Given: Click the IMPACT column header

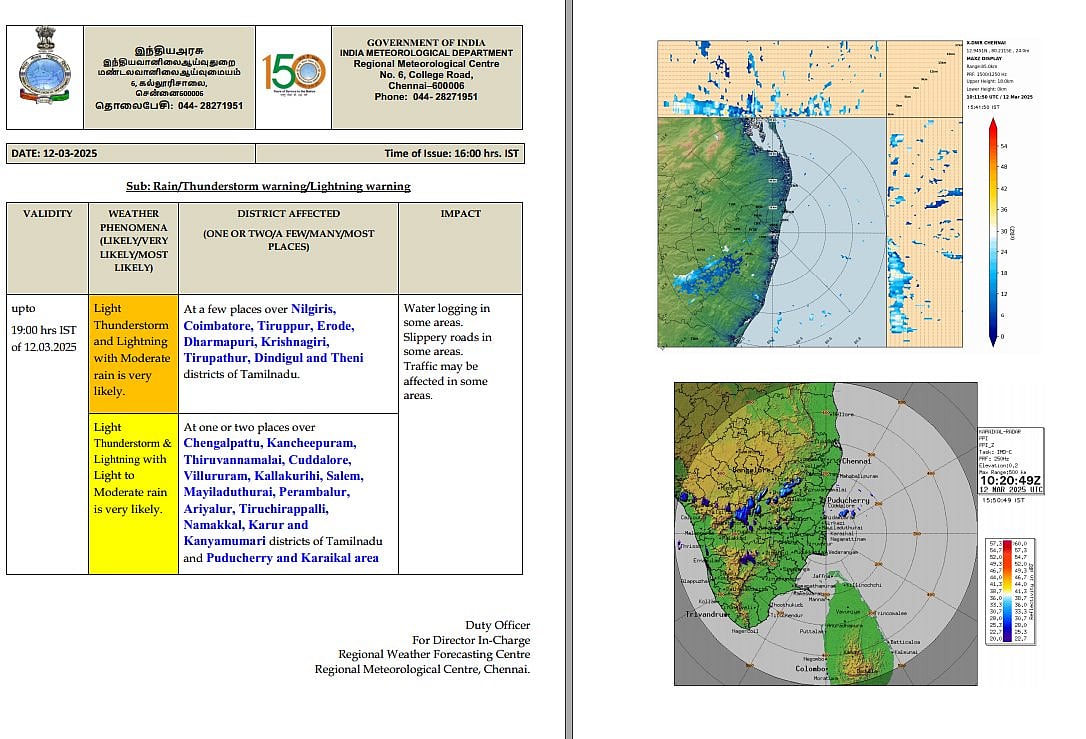Looking at the screenshot, I should point(460,214).
